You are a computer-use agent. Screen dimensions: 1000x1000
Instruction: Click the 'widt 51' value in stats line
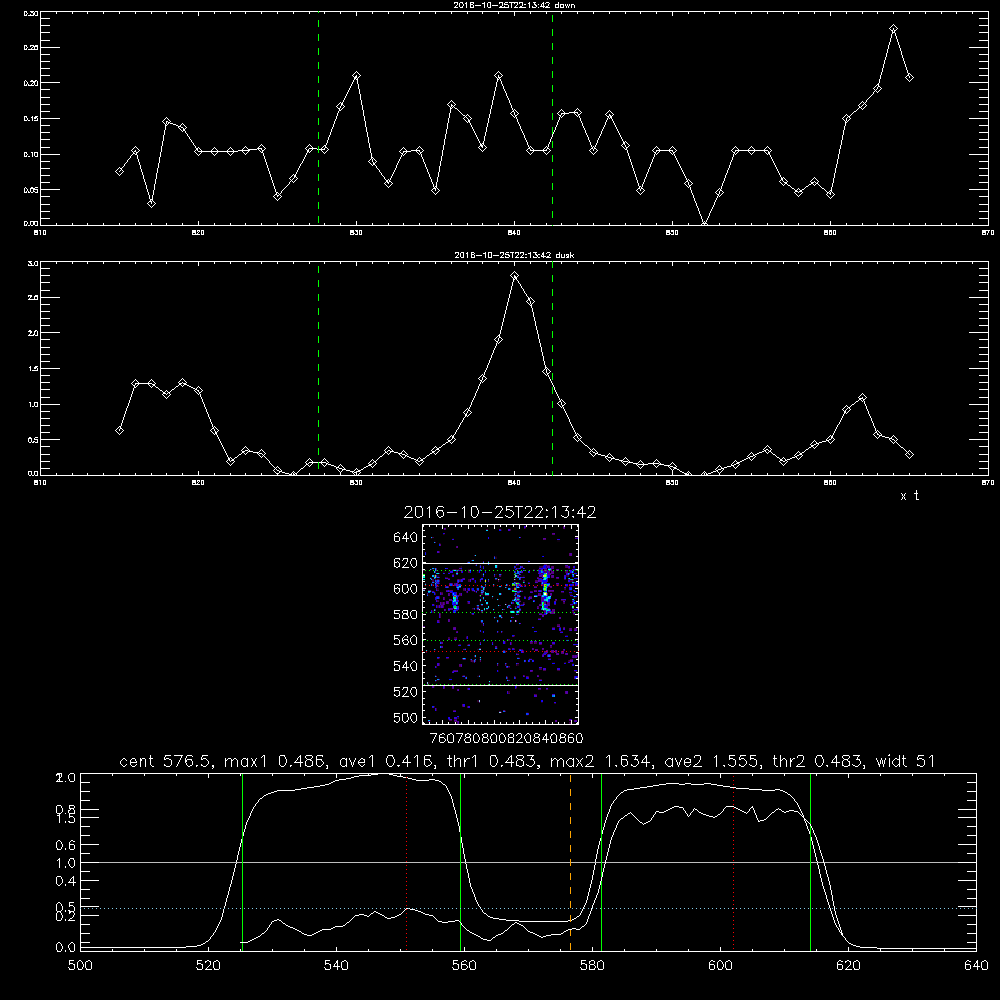906,761
